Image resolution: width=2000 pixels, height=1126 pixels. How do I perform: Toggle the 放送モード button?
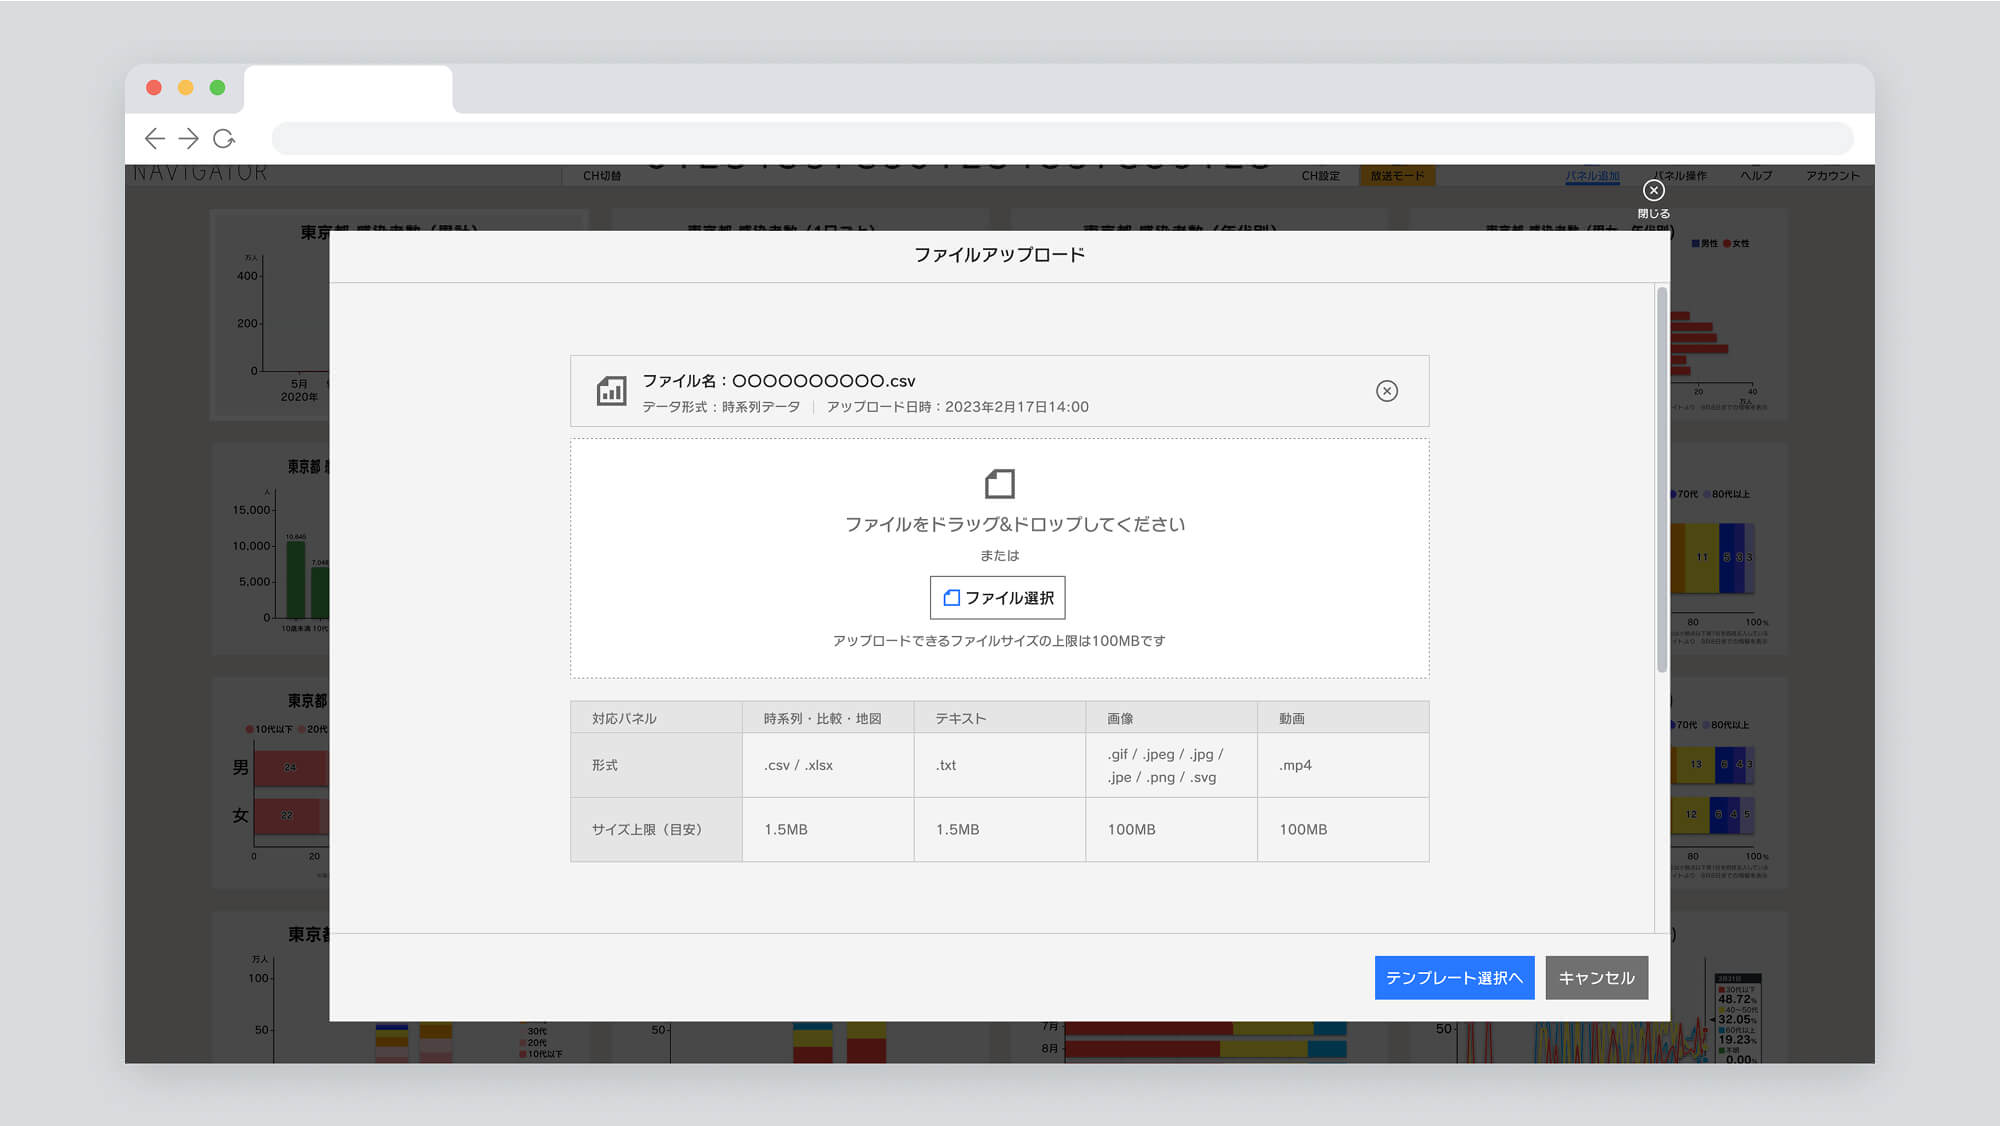point(1397,176)
